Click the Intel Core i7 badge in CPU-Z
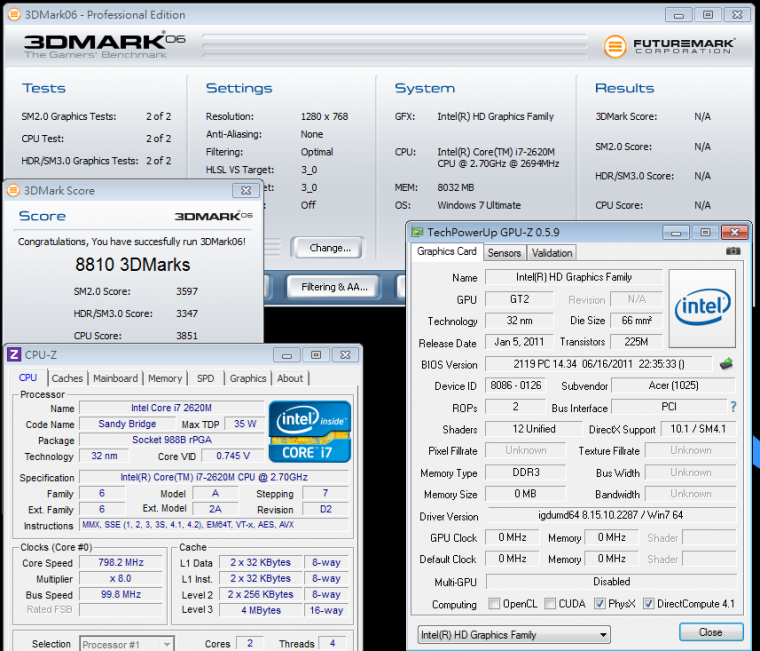Image resolution: width=760 pixels, height=651 pixels. tap(310, 431)
